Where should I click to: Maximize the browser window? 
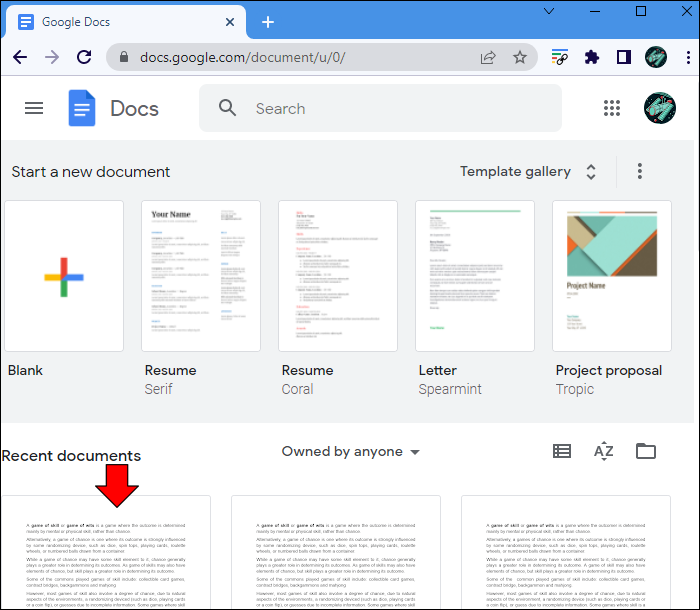coord(641,11)
